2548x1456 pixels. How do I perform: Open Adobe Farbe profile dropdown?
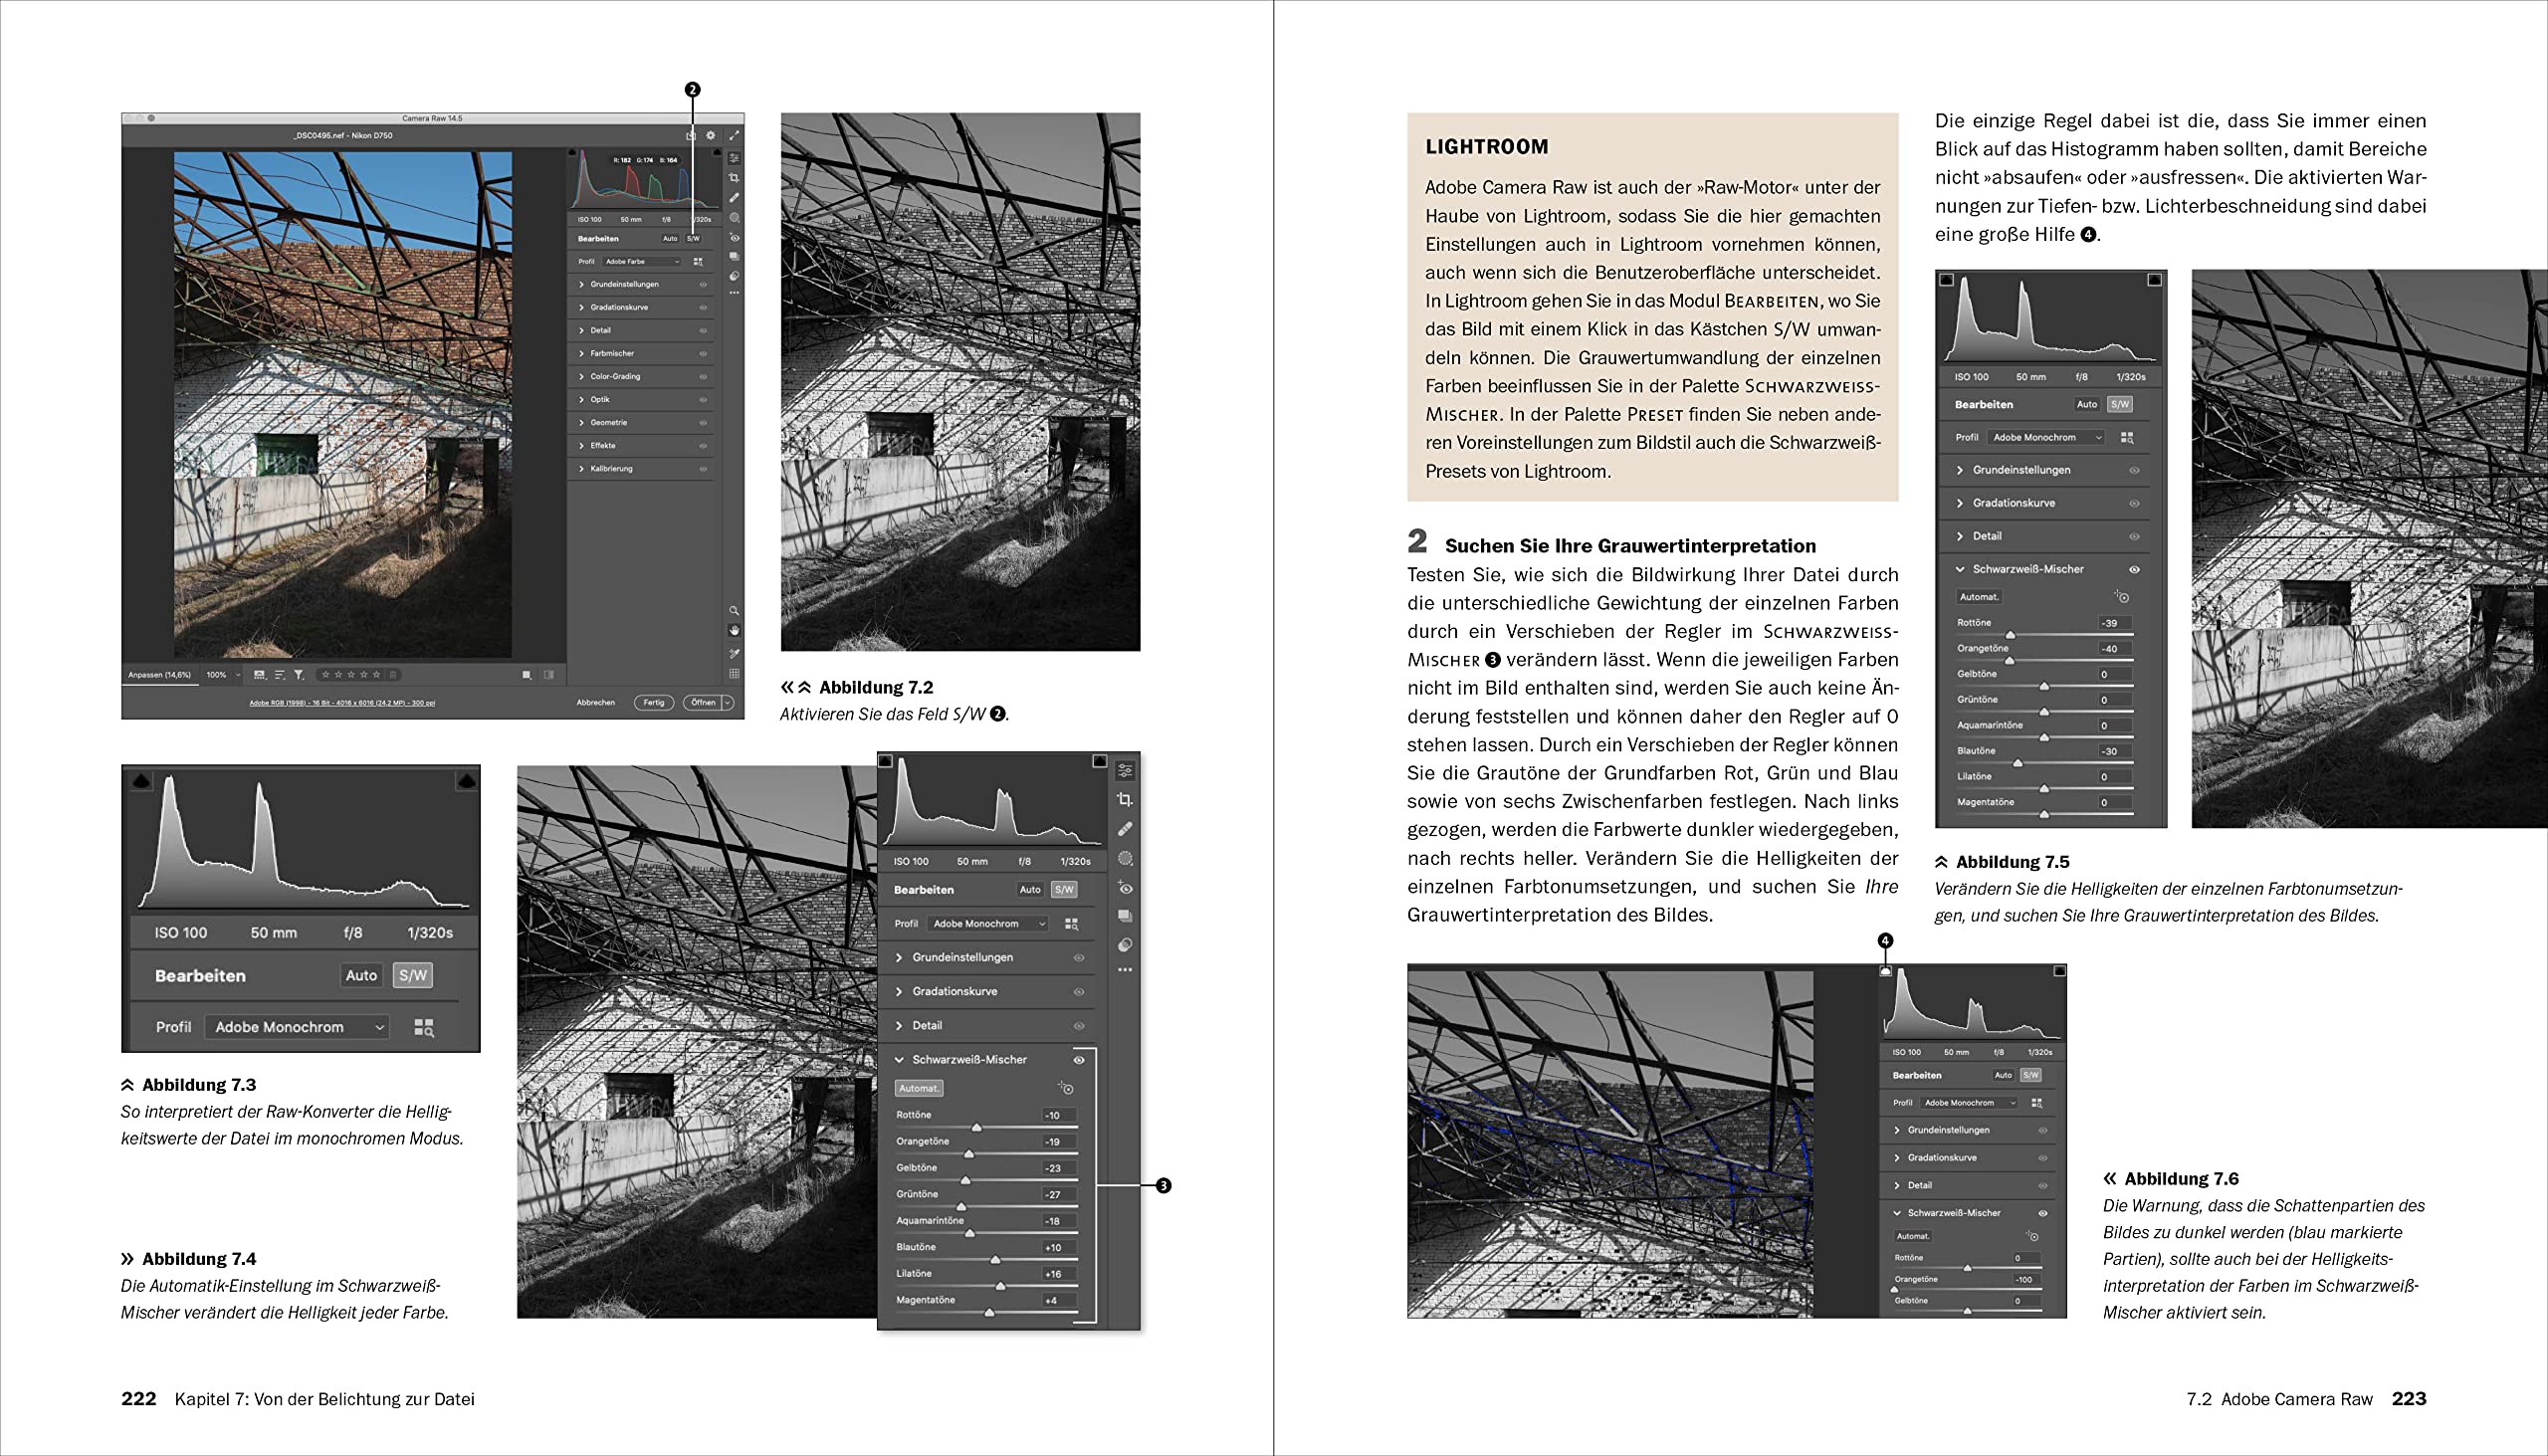click(641, 262)
